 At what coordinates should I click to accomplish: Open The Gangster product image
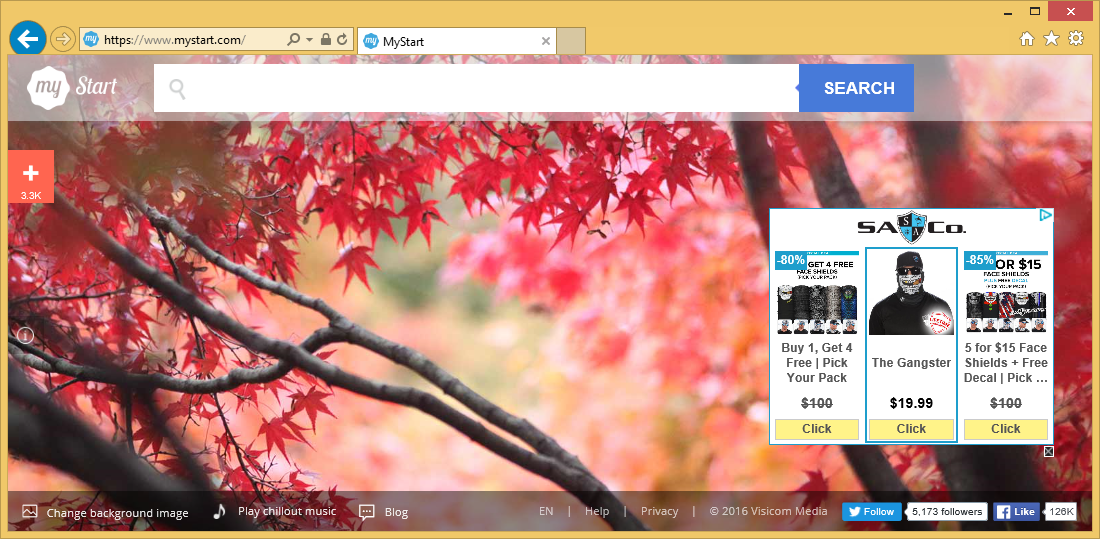click(x=911, y=293)
